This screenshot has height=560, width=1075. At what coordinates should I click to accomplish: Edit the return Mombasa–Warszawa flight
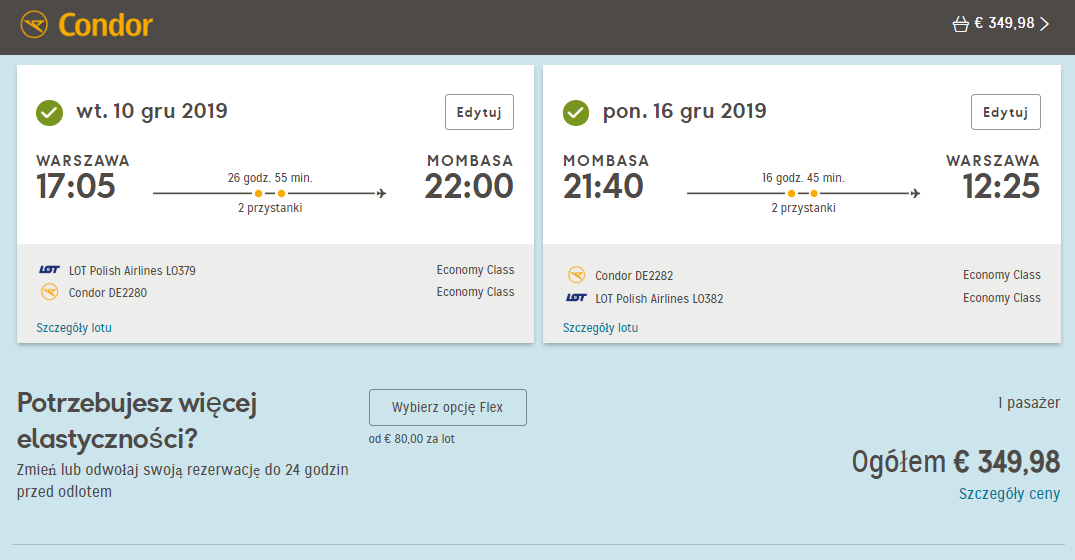pos(1006,112)
